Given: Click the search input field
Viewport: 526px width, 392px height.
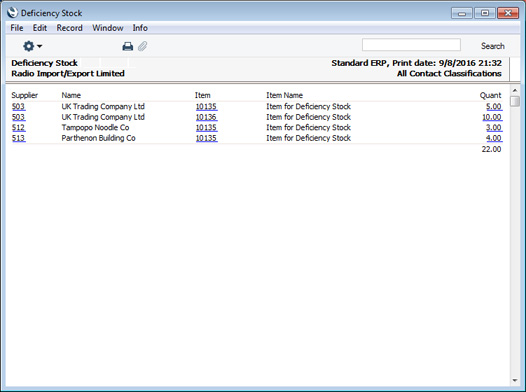Looking at the screenshot, I should (411, 45).
